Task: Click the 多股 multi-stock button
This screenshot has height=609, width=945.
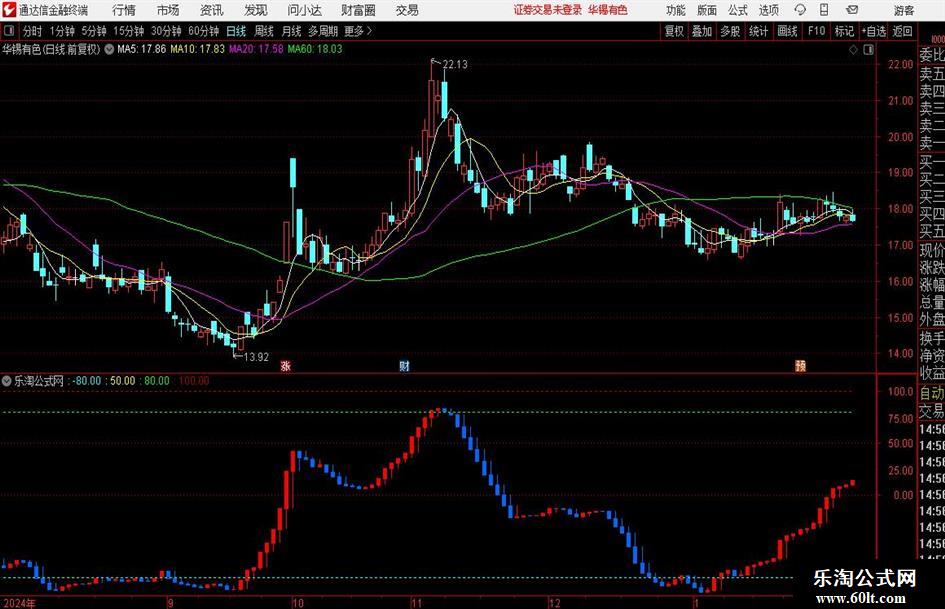Action: 730,31
